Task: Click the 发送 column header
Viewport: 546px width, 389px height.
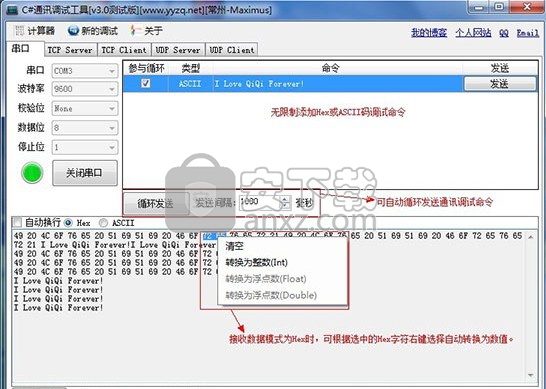Action: 500,69
